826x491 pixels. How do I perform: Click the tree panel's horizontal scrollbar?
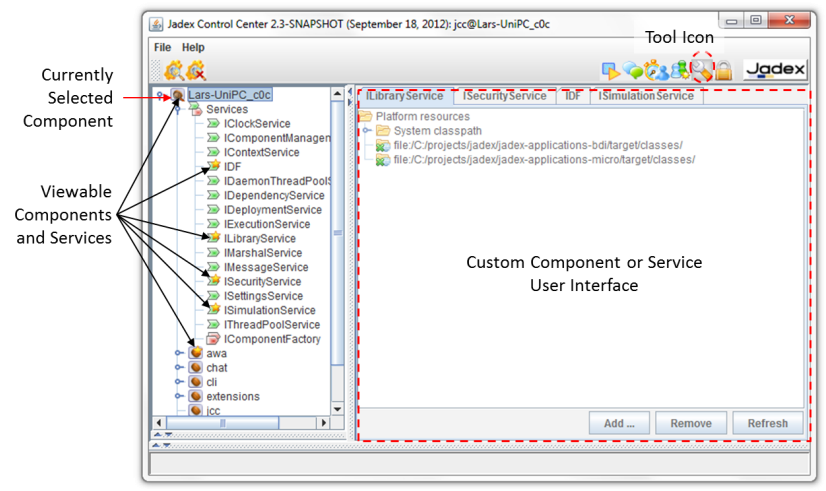click(x=222, y=423)
